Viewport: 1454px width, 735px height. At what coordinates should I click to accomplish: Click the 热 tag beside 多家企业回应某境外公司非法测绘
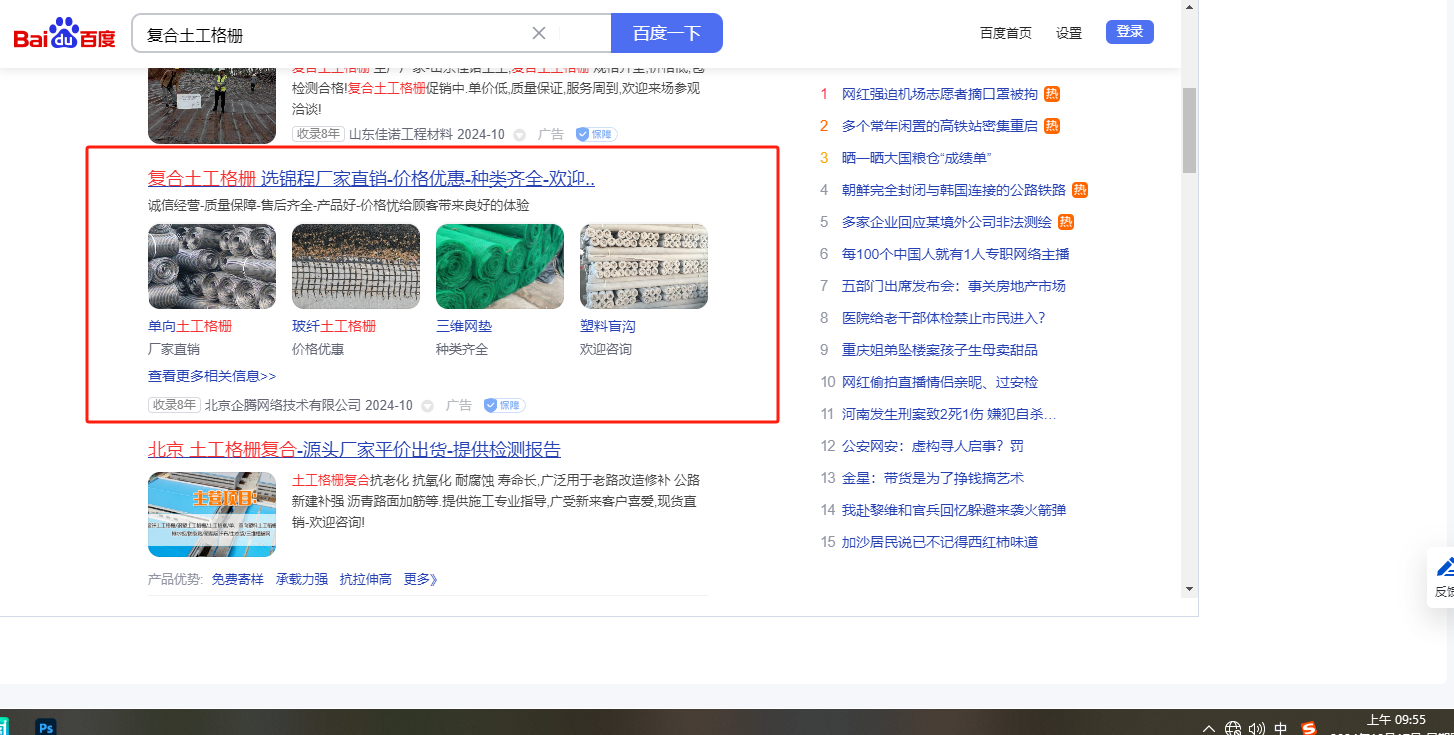pos(1066,222)
